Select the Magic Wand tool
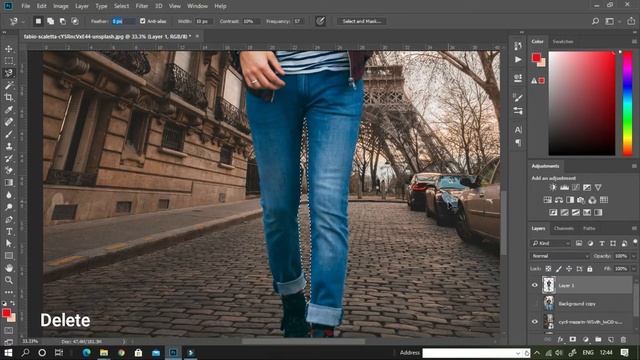This screenshot has height=360, width=640. coord(9,85)
